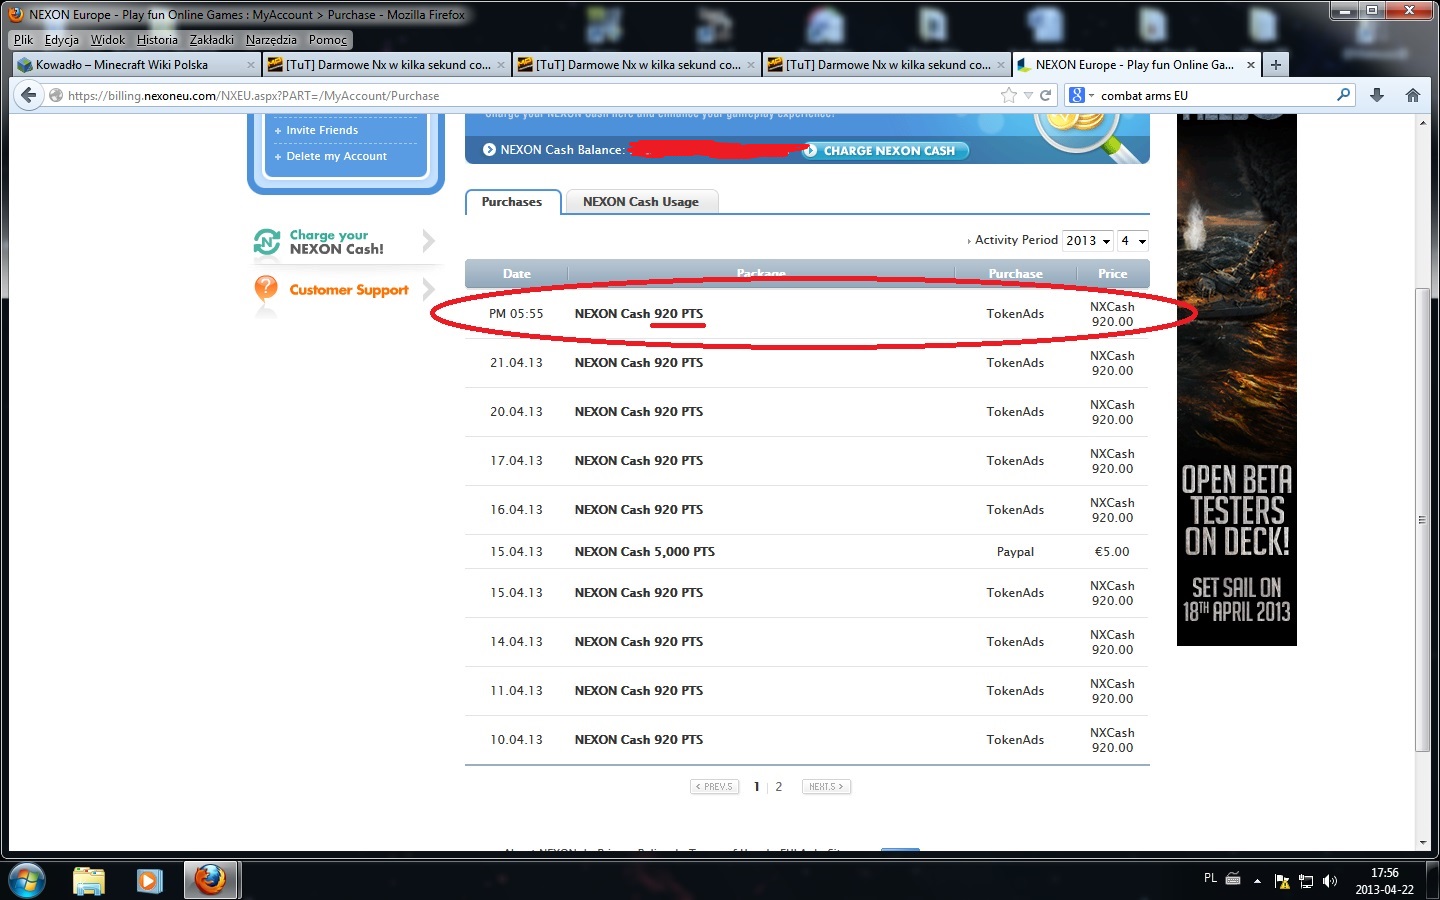
Task: Go to page 2 of purchases
Action: point(779,787)
